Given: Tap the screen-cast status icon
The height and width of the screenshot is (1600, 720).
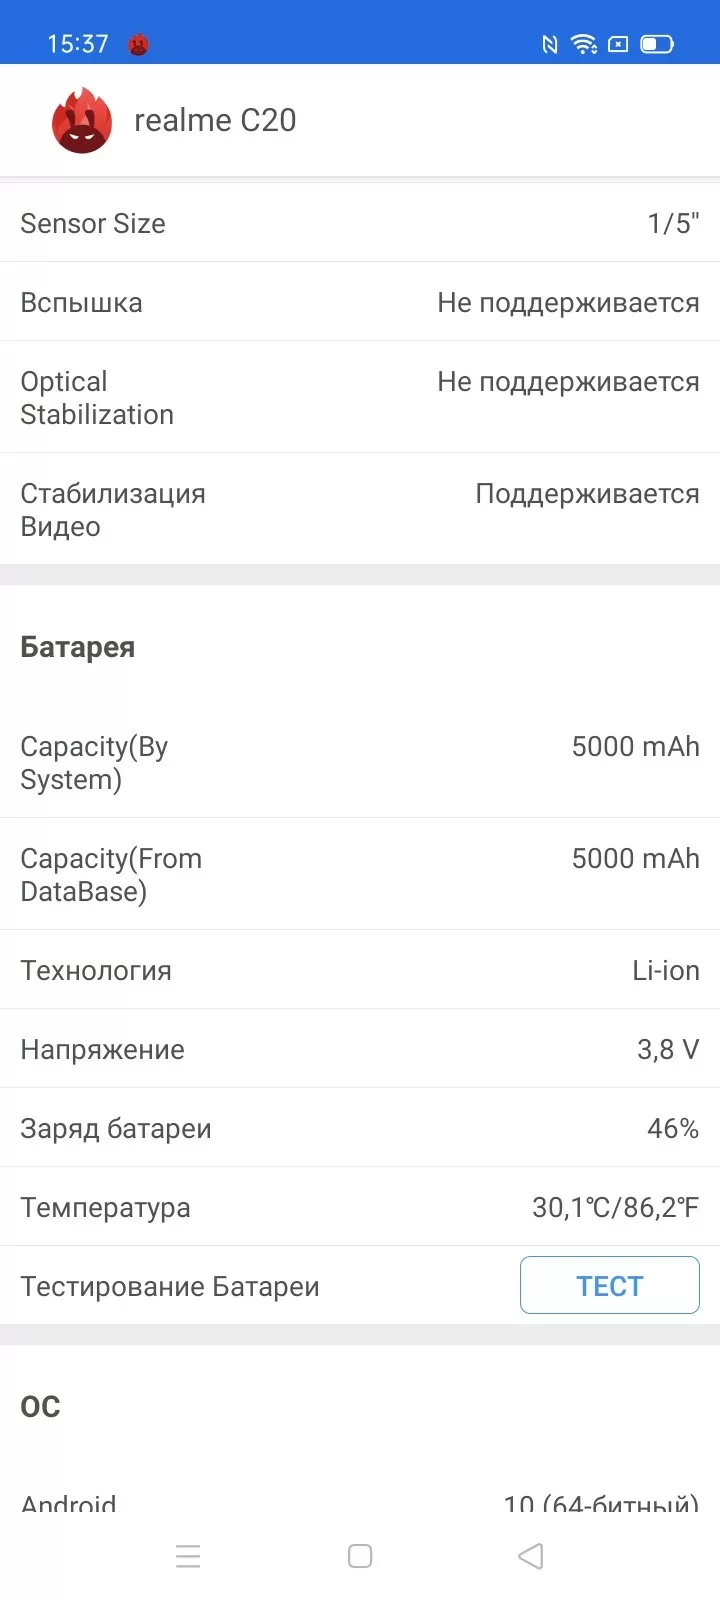Looking at the screenshot, I should [x=619, y=44].
